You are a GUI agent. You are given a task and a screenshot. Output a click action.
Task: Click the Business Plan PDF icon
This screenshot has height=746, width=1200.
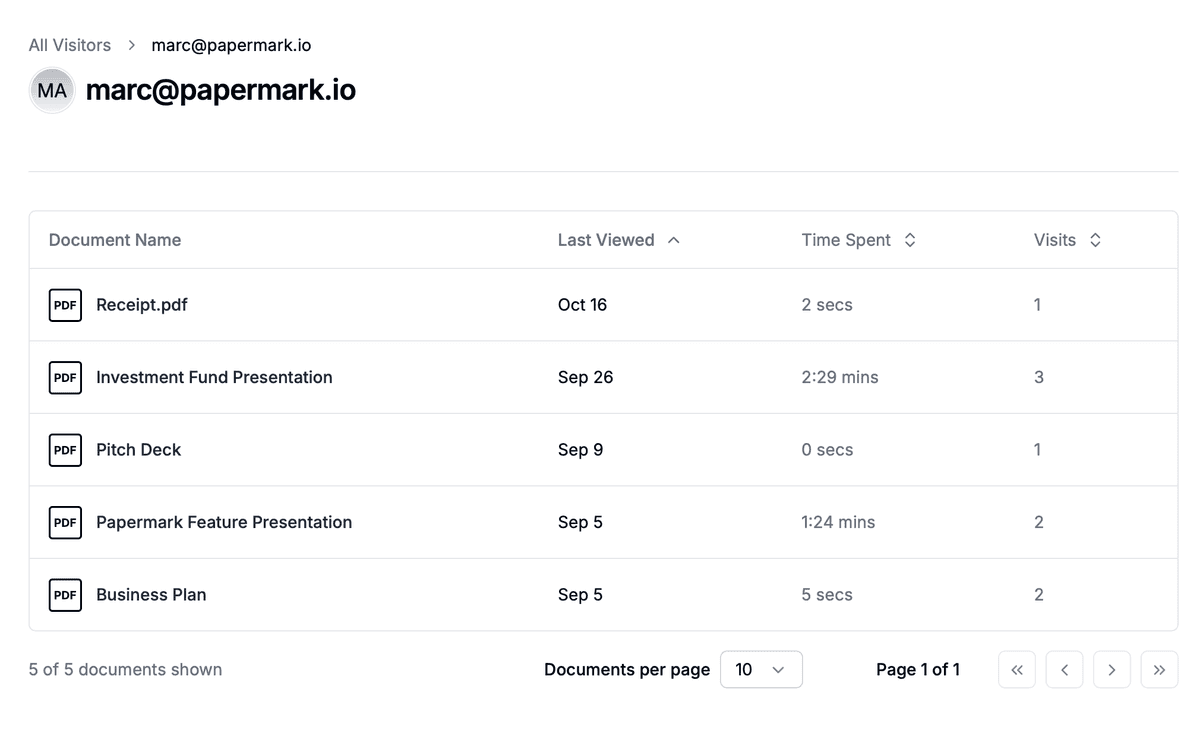[65, 595]
